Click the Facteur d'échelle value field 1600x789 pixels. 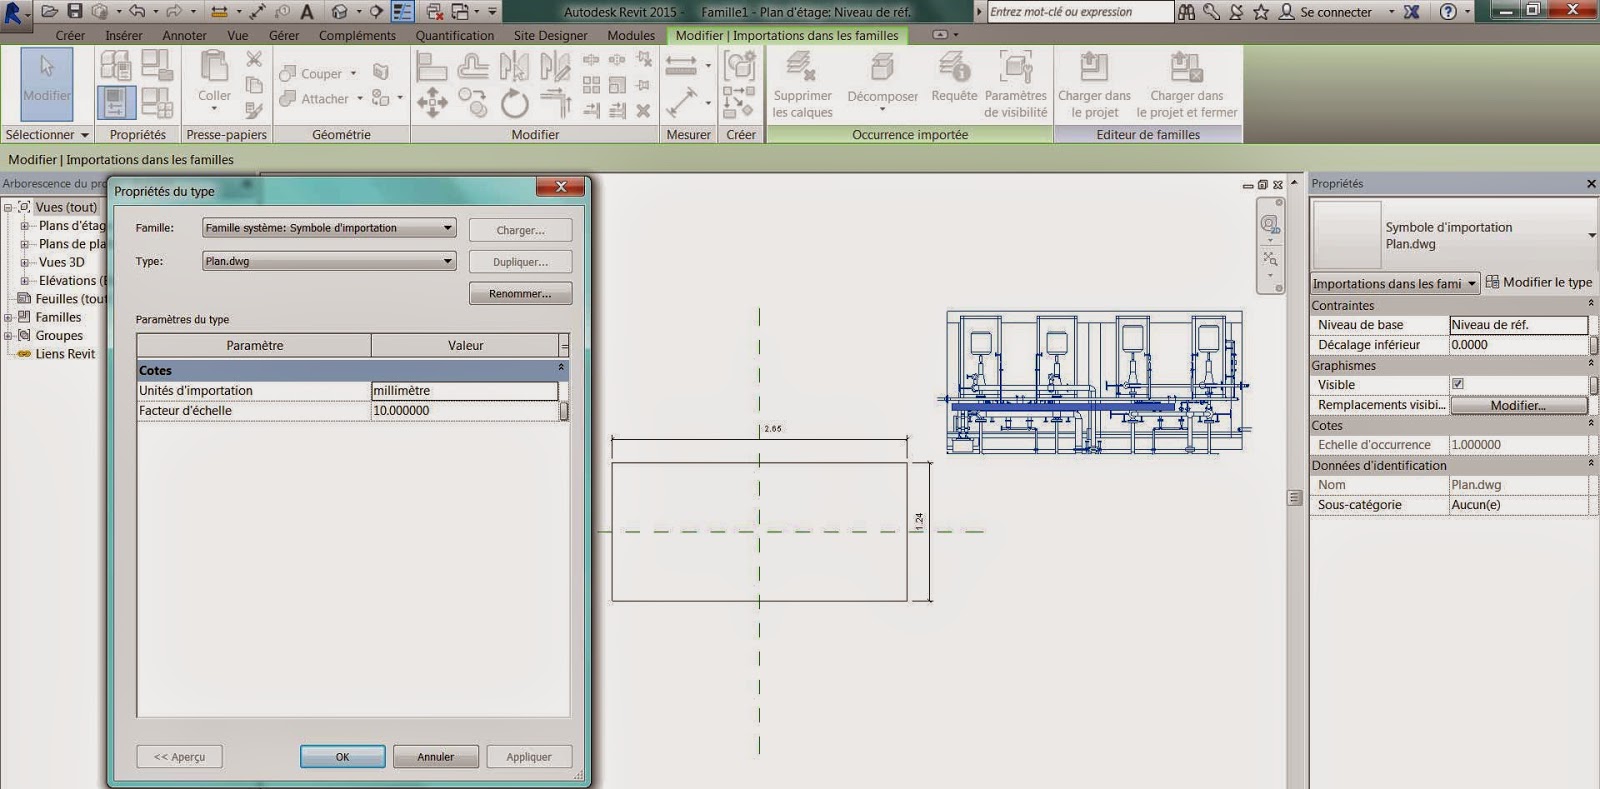pyautogui.click(x=464, y=411)
